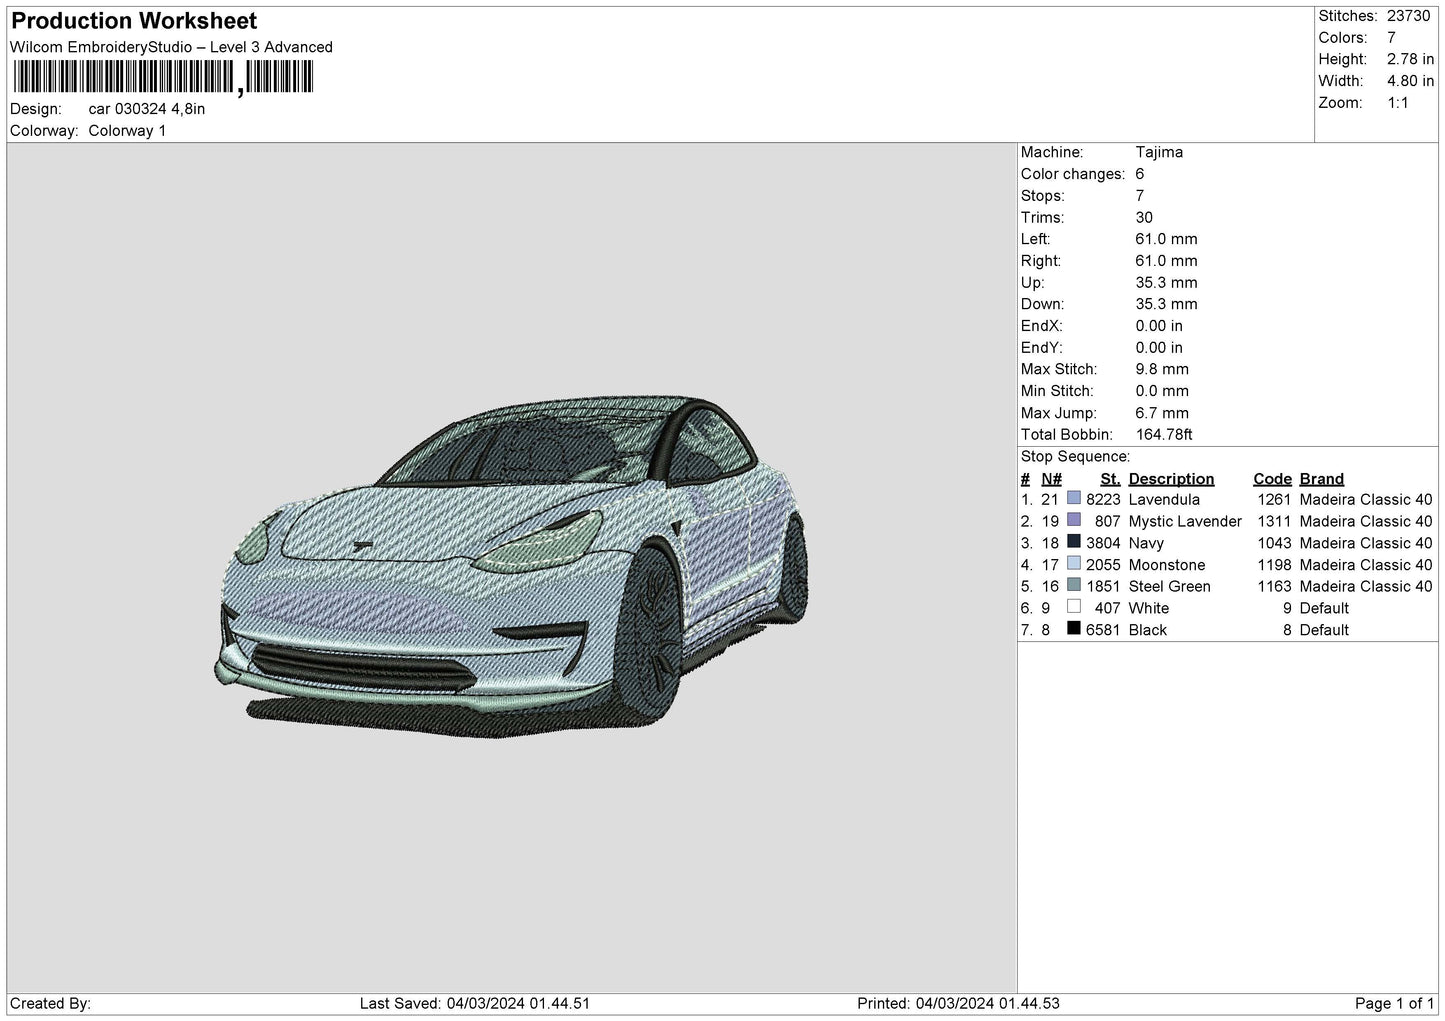The height and width of the screenshot is (1021, 1445).
Task: Click the 'Colorway 1' value
Action: click(x=127, y=131)
